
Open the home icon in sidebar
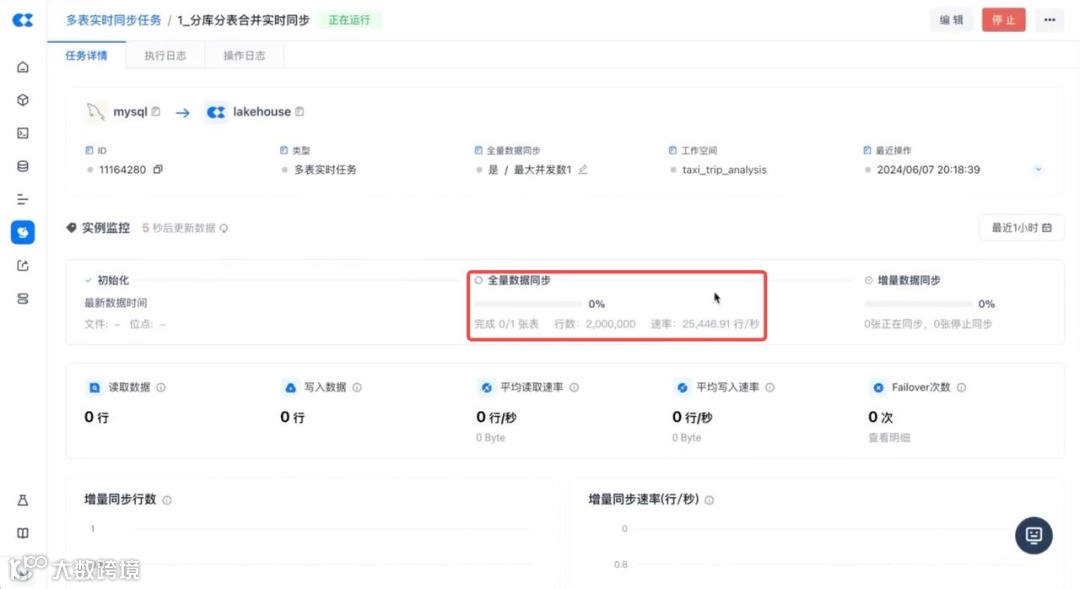23,67
